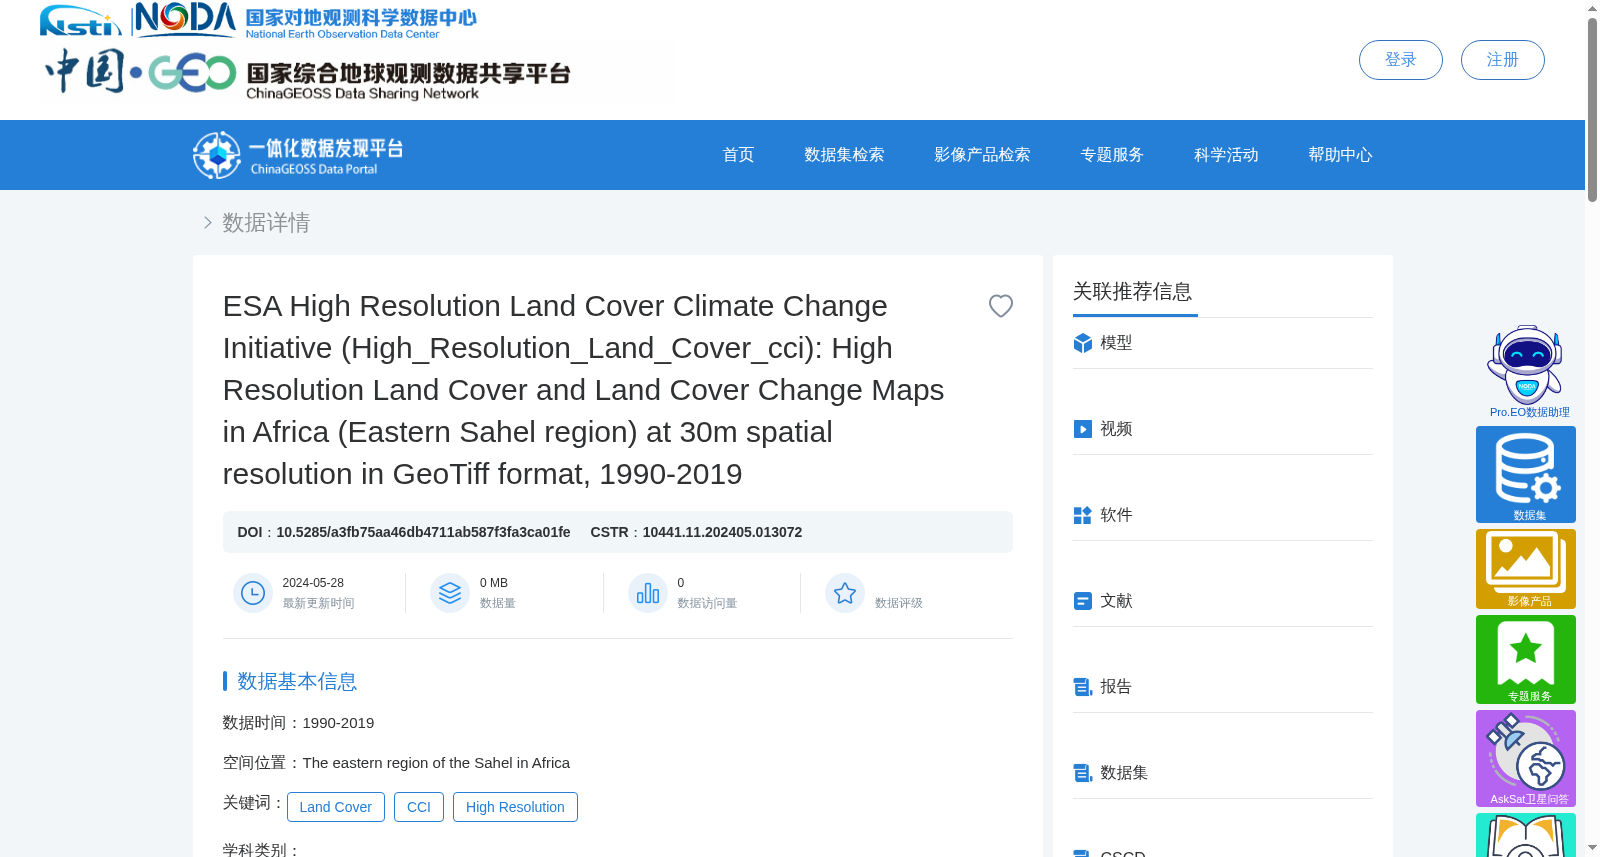Open the Pro.EO数据助理 robot assistant

[x=1526, y=371]
